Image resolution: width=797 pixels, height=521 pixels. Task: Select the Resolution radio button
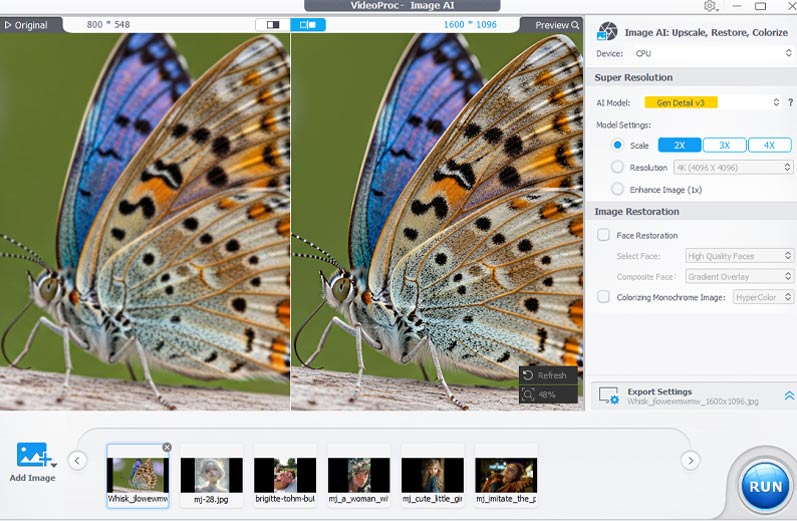[618, 167]
